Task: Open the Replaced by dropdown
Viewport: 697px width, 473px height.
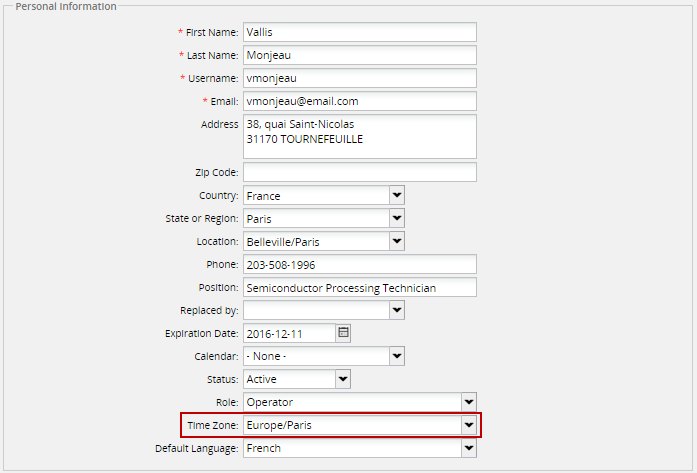Action: pos(396,310)
